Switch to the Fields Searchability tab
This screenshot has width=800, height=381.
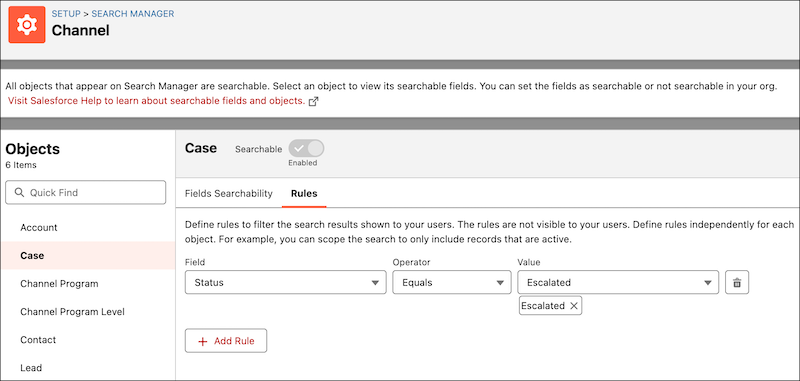pyautogui.click(x=229, y=194)
